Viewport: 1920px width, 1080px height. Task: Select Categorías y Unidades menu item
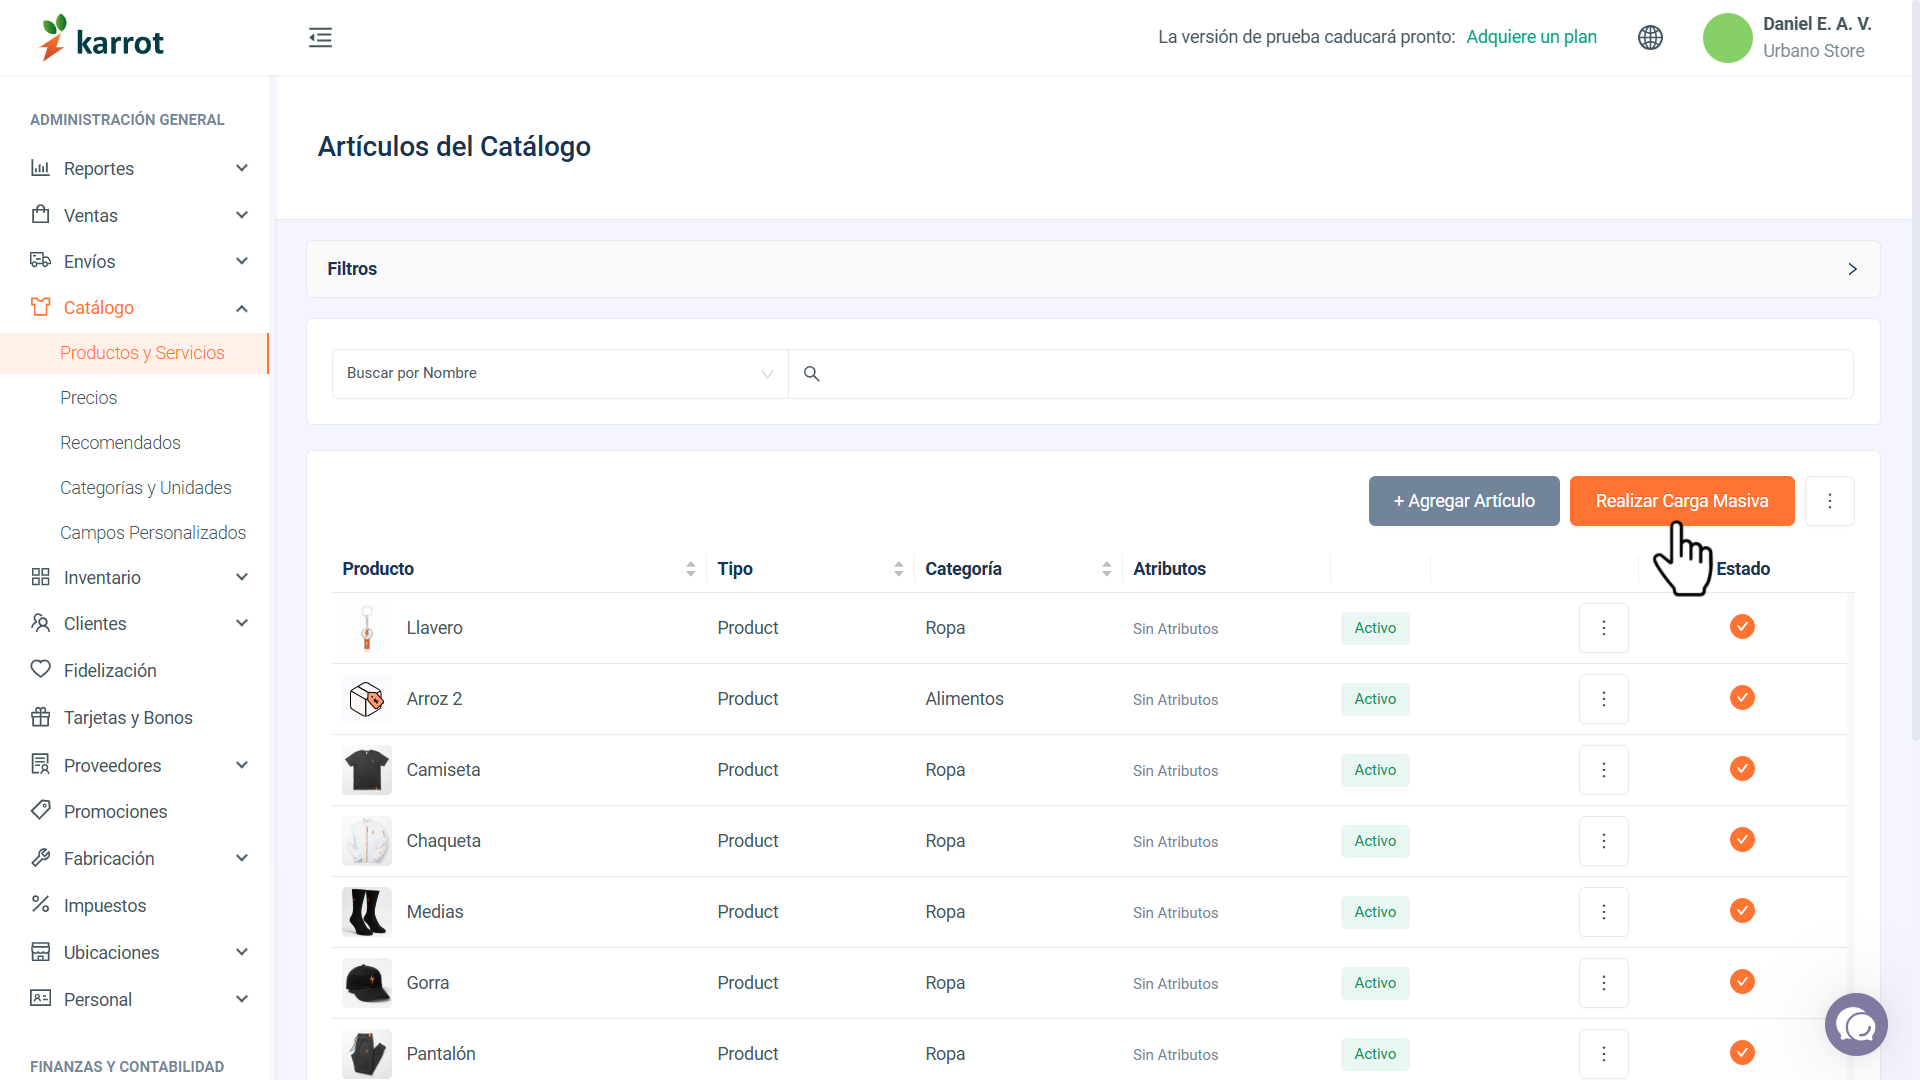click(146, 488)
